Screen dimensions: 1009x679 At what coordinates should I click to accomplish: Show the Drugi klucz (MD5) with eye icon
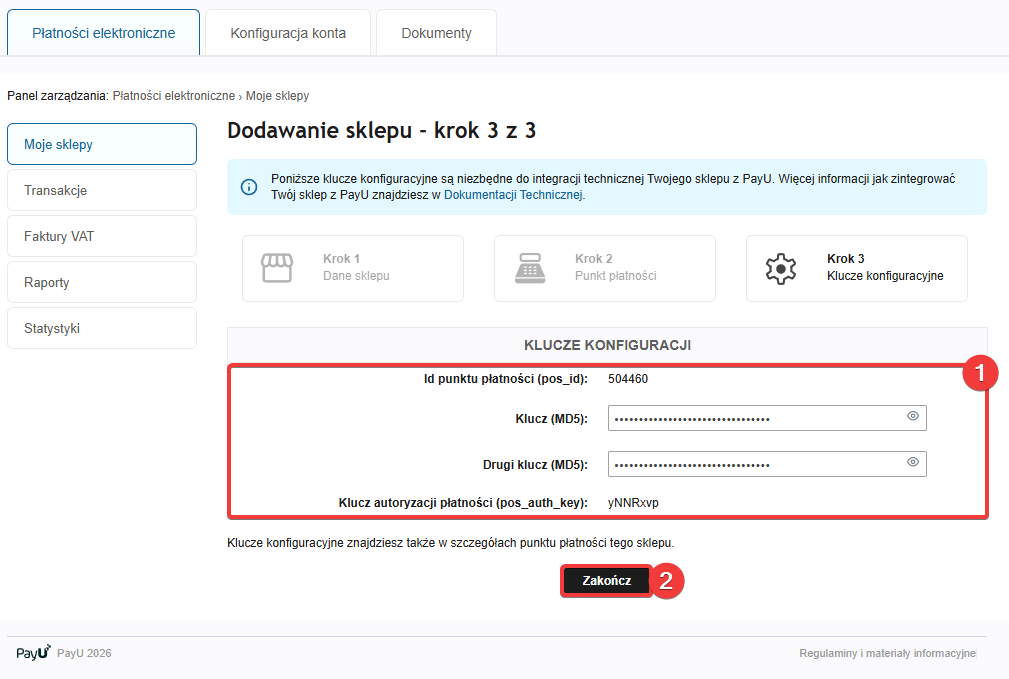(x=912, y=462)
